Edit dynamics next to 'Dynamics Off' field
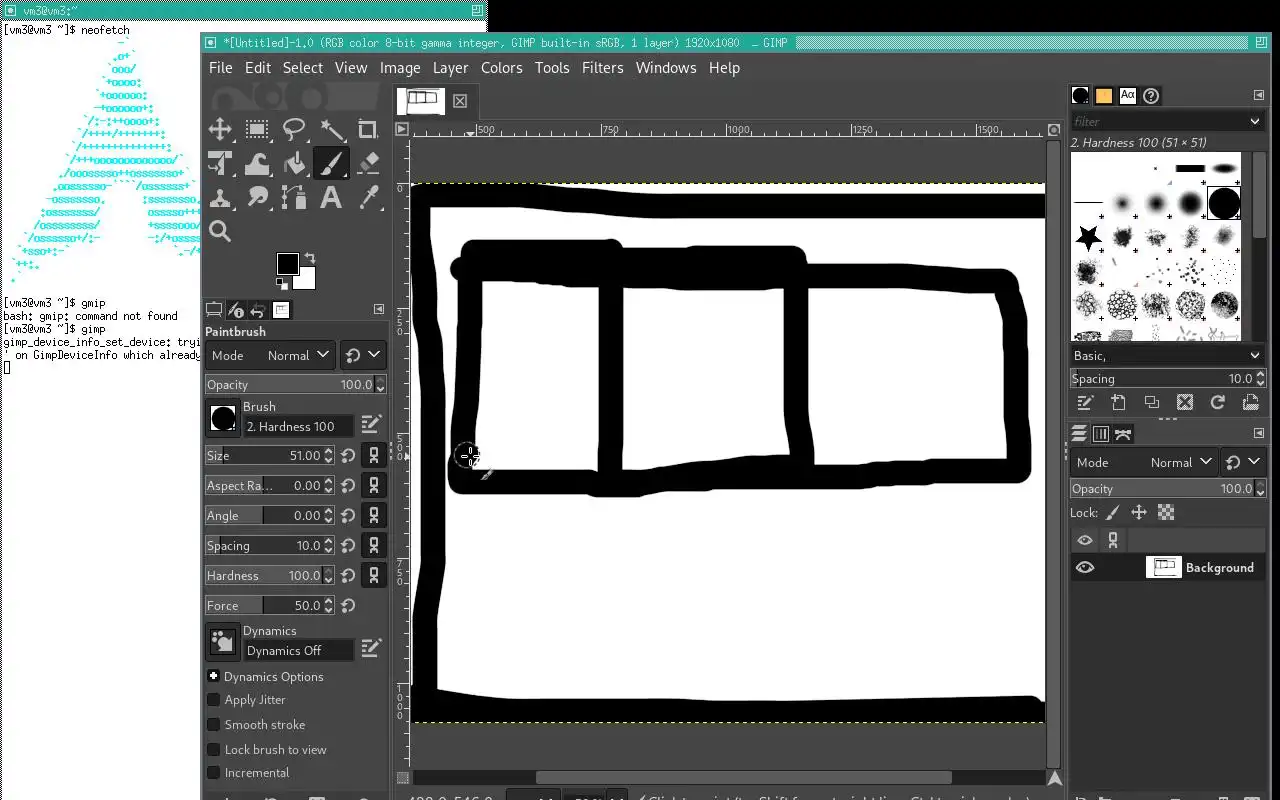This screenshot has width=1280, height=800. click(371, 648)
